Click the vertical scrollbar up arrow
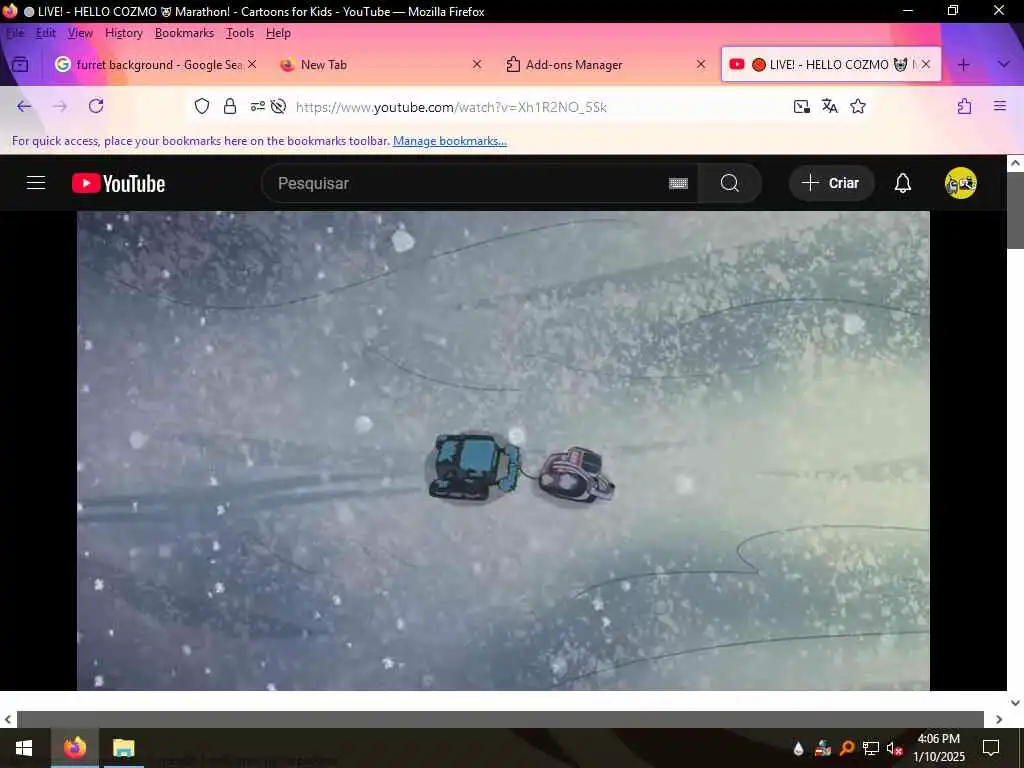1024x768 pixels. [x=1015, y=163]
